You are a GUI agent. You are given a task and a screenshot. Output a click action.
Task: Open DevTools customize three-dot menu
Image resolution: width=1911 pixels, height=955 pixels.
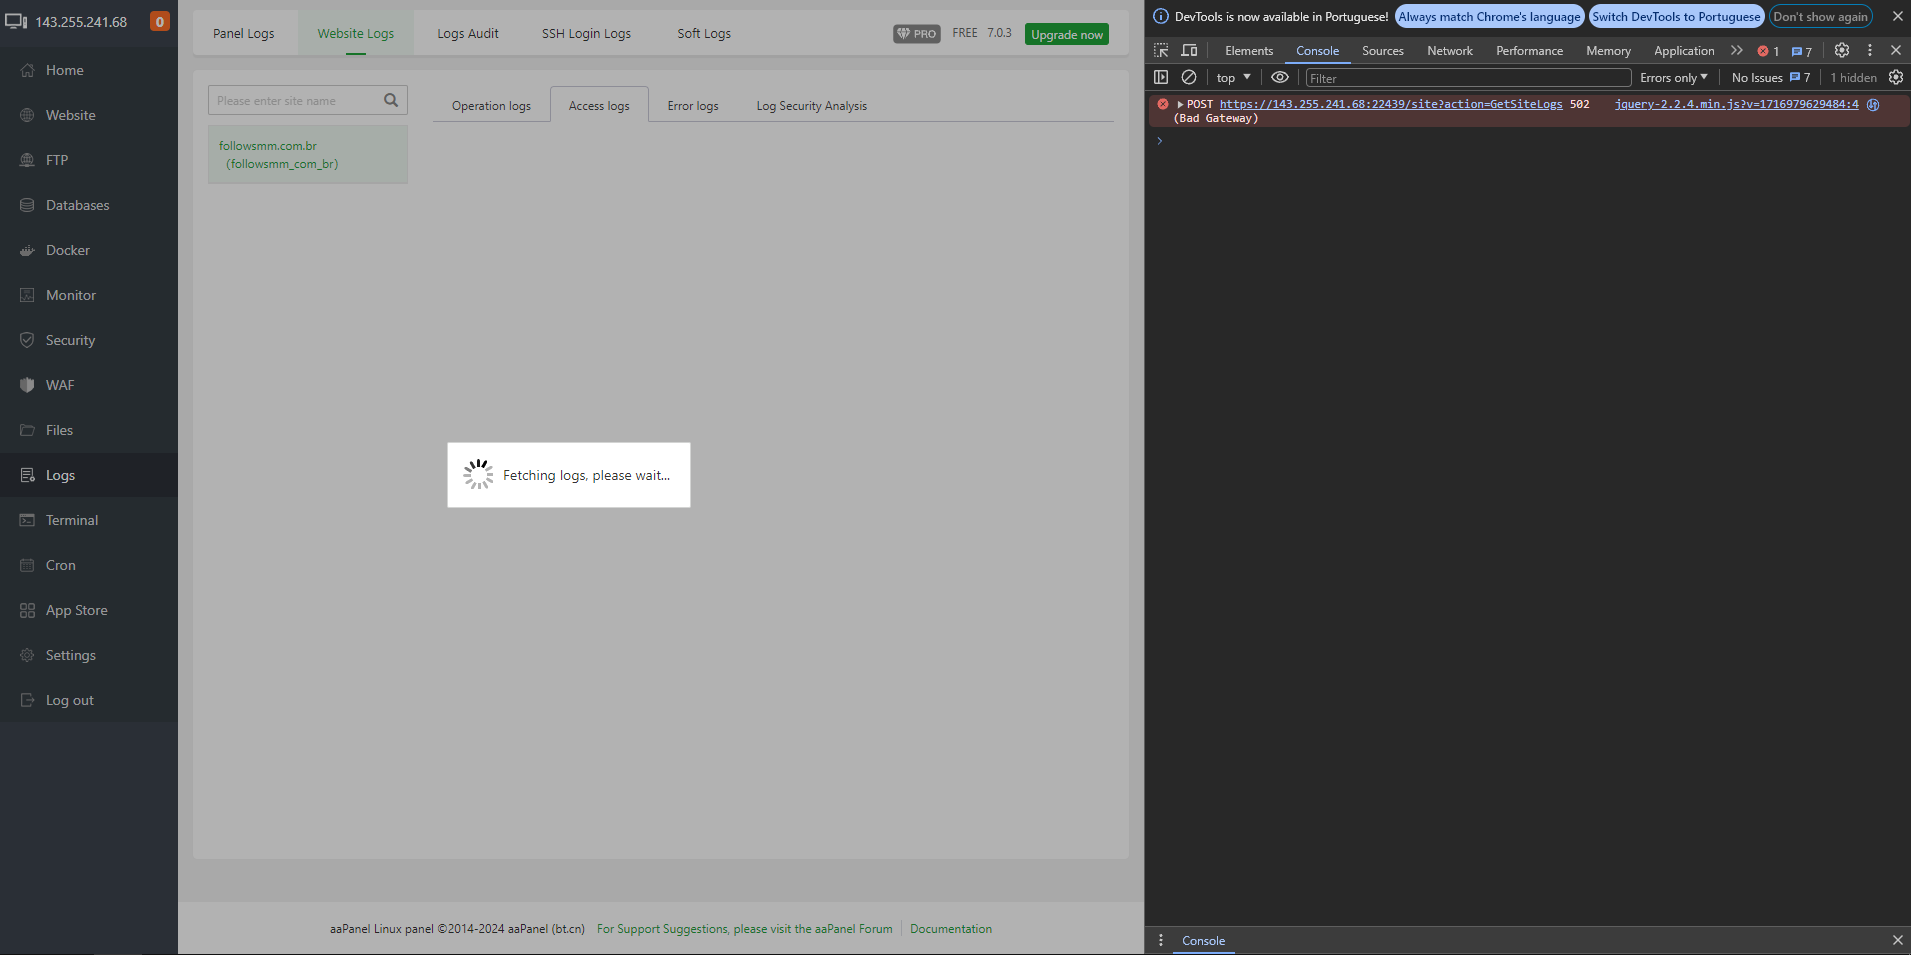(1869, 50)
